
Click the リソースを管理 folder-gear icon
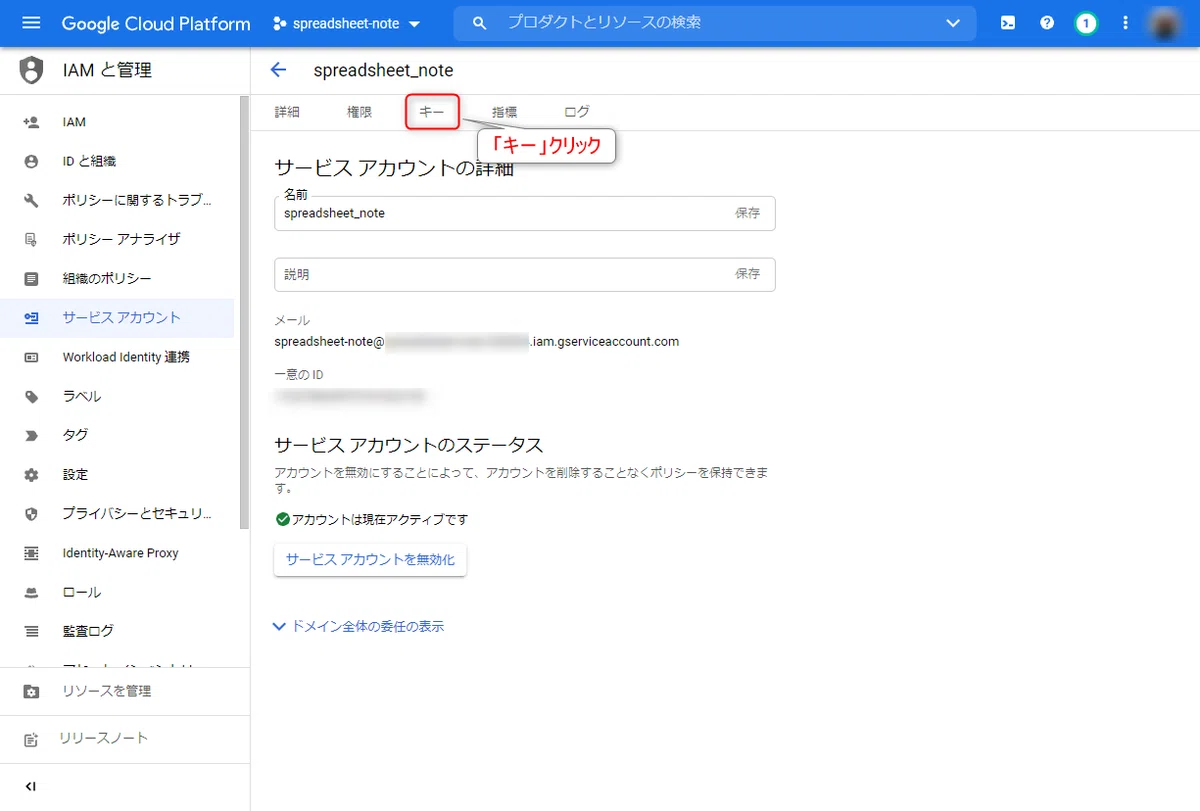click(x=31, y=691)
